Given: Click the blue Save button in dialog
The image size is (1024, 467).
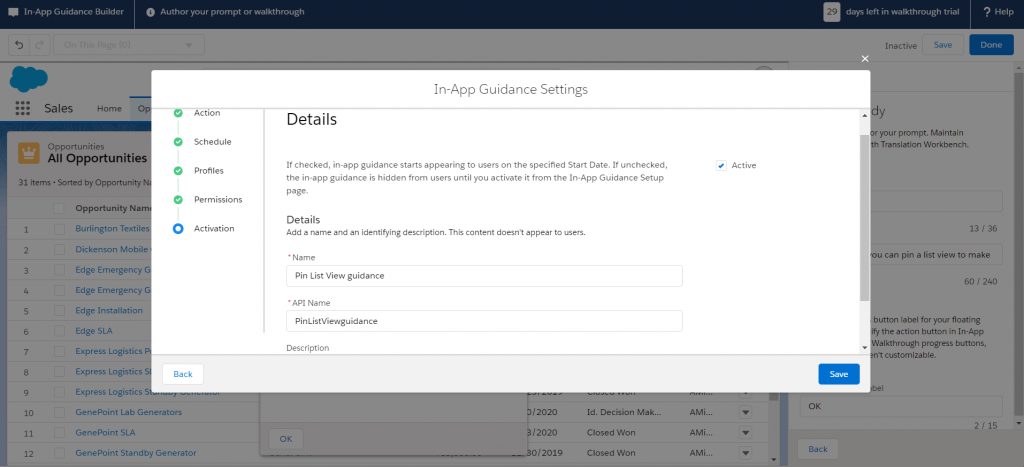Looking at the screenshot, I should click(x=838, y=374).
